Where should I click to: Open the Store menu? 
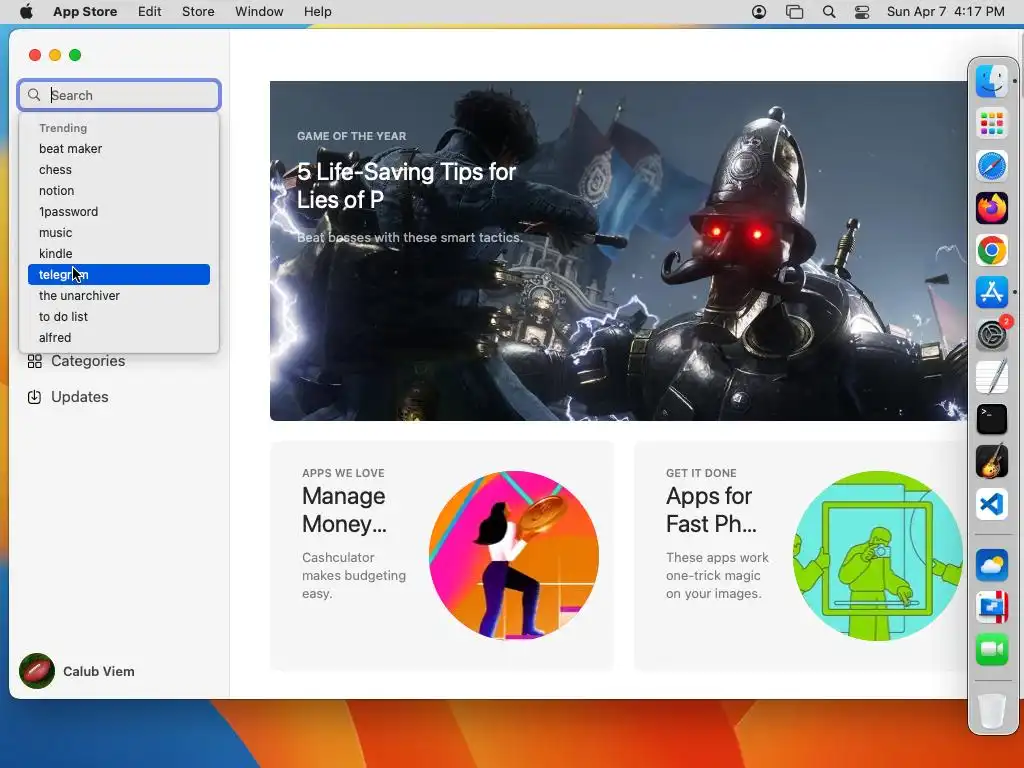coord(198,12)
